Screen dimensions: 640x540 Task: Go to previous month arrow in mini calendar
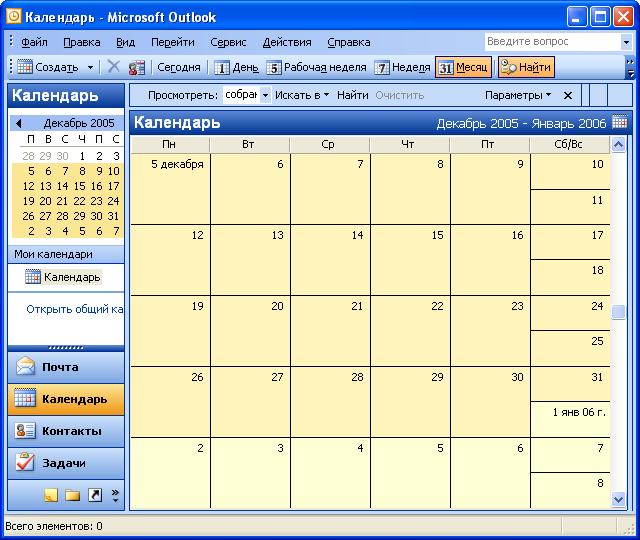tap(18, 123)
